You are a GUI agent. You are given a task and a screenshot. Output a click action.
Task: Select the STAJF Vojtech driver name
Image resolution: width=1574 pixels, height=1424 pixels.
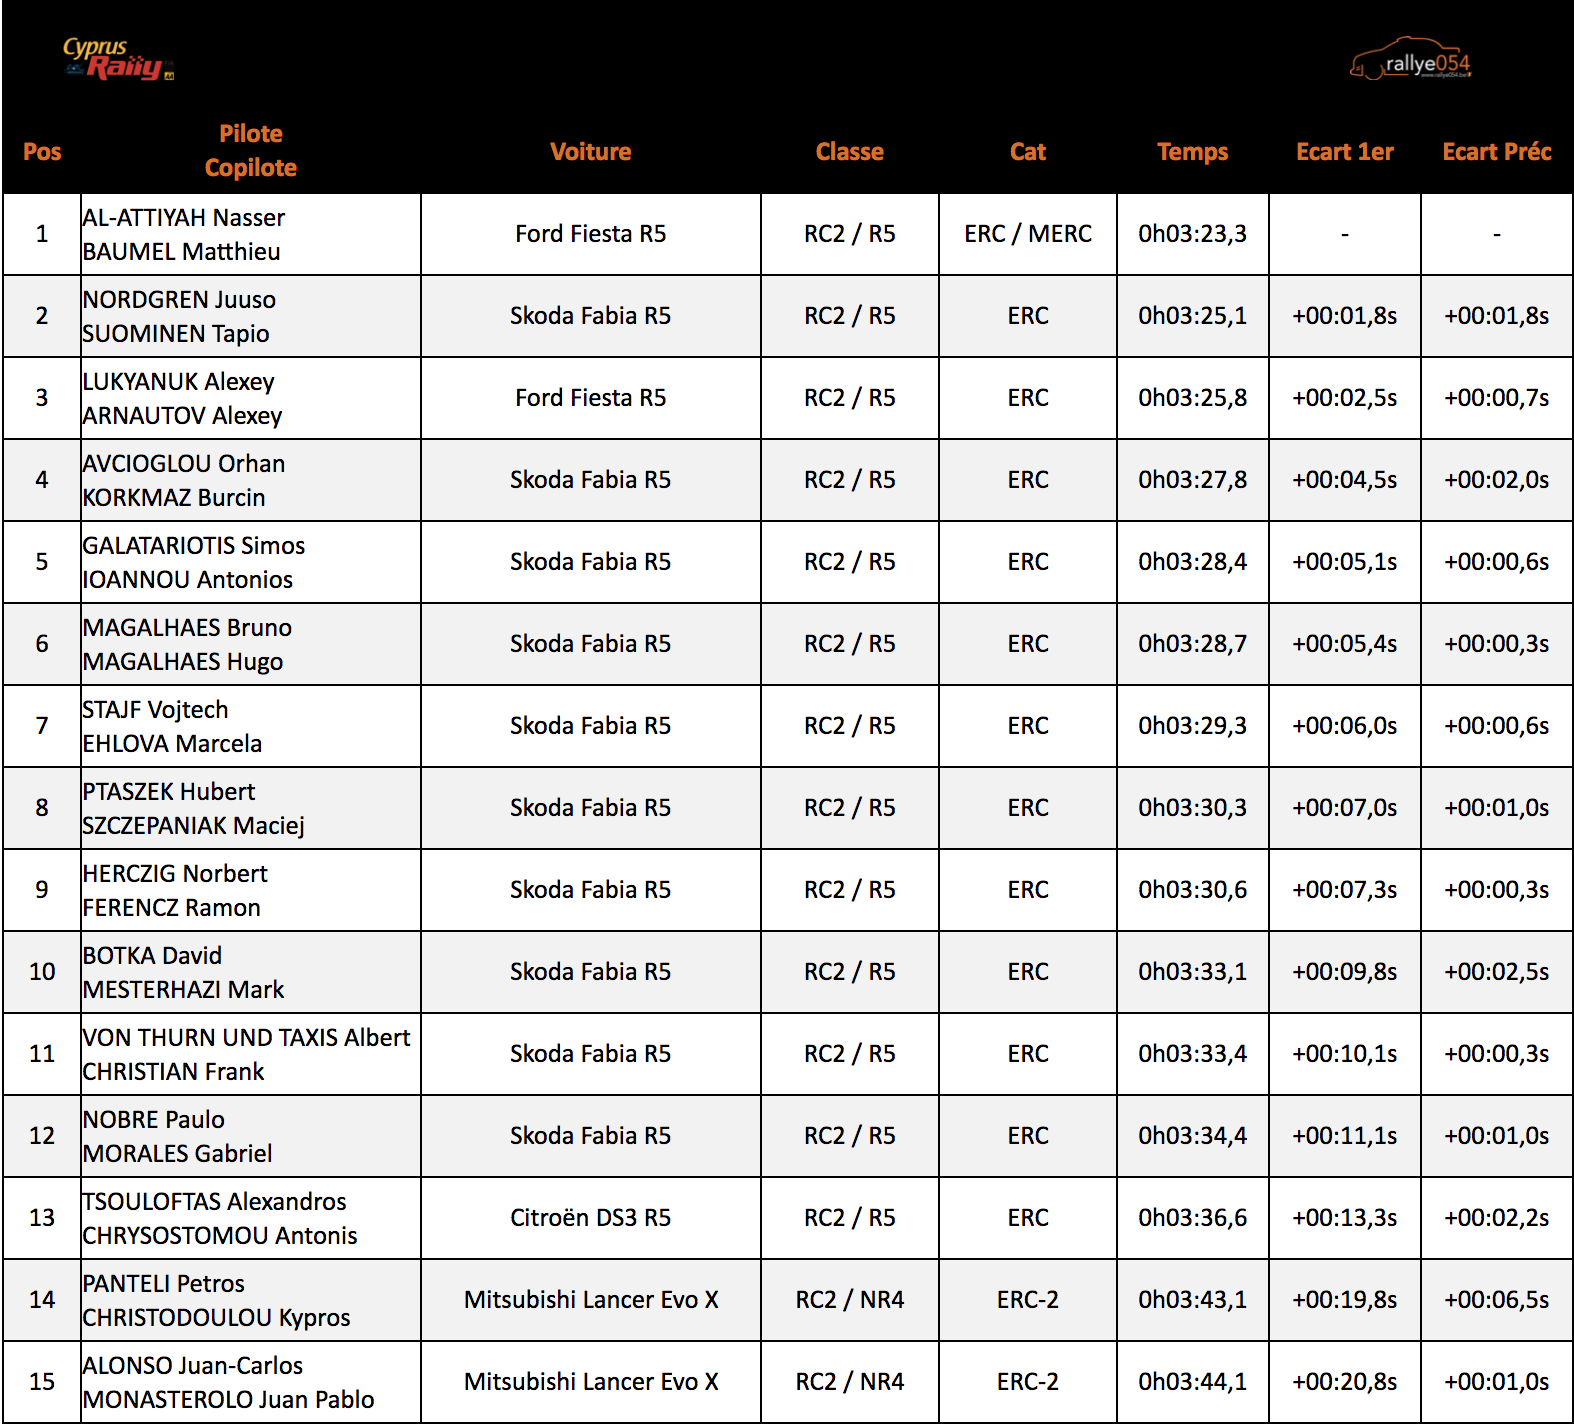(x=156, y=710)
